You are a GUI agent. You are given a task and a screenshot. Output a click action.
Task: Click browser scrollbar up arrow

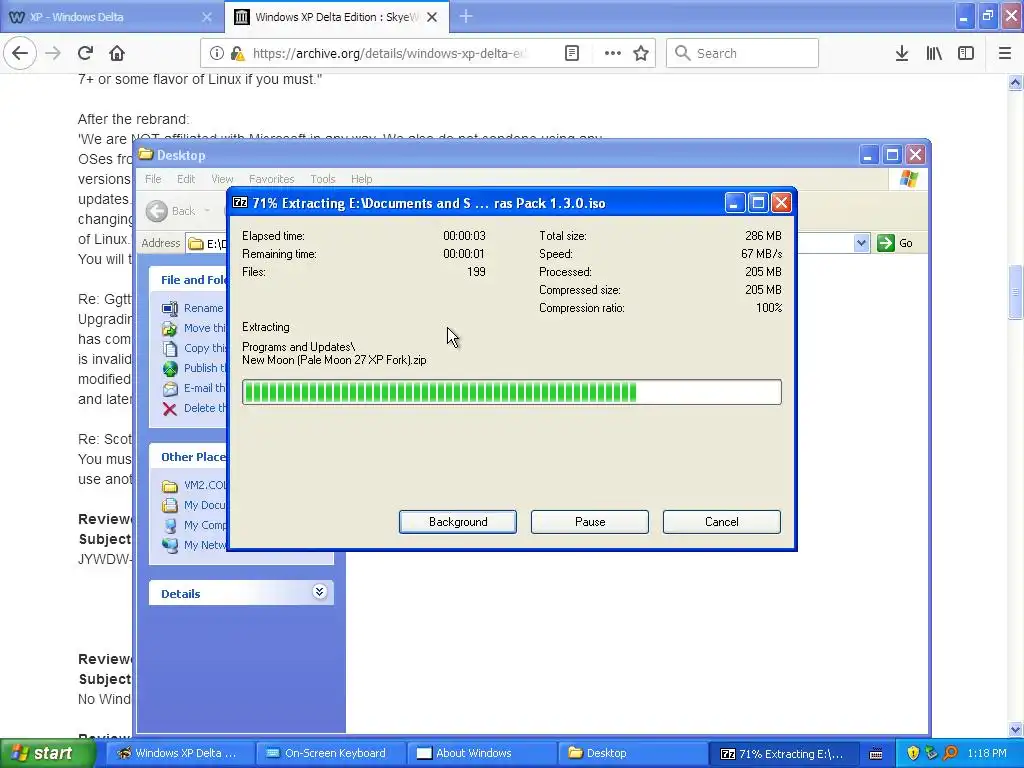(1016, 82)
